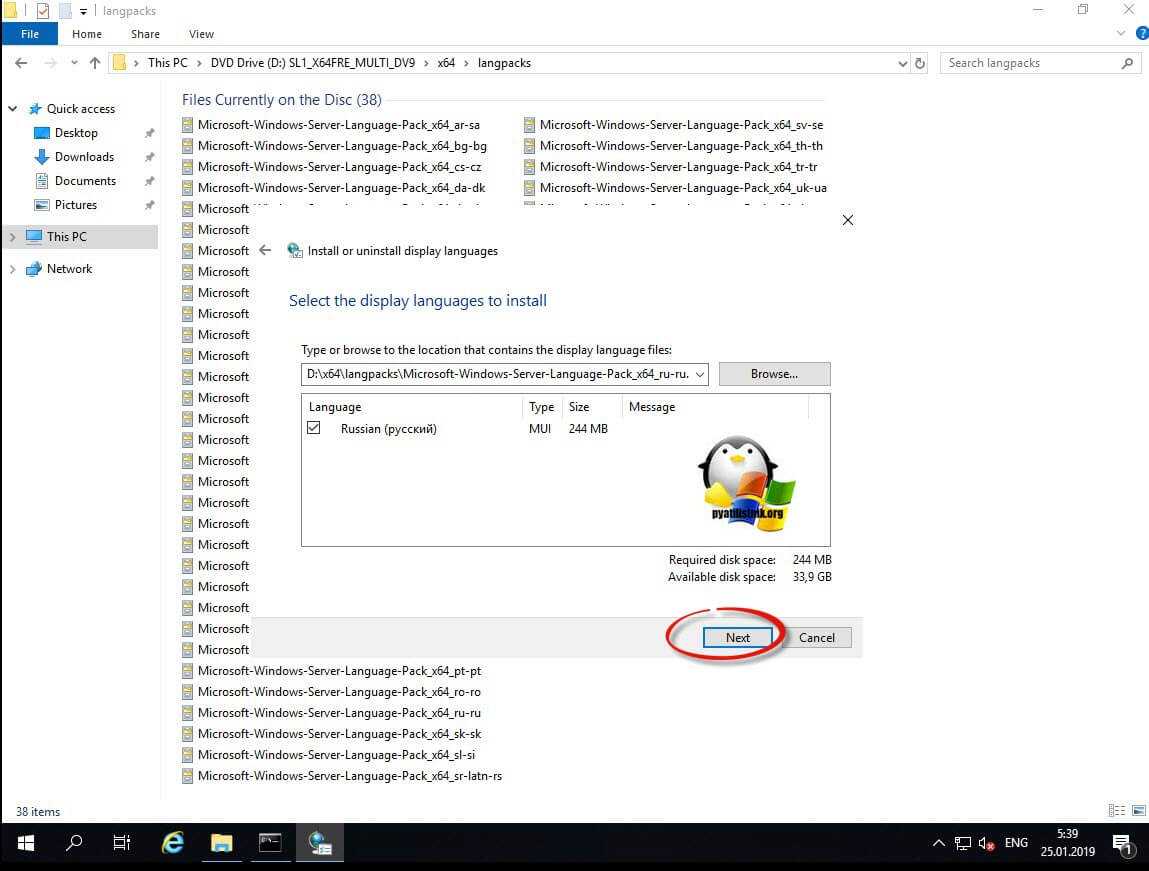The height and width of the screenshot is (871, 1149).
Task: Click the Search langpacks input field
Action: click(1030, 63)
